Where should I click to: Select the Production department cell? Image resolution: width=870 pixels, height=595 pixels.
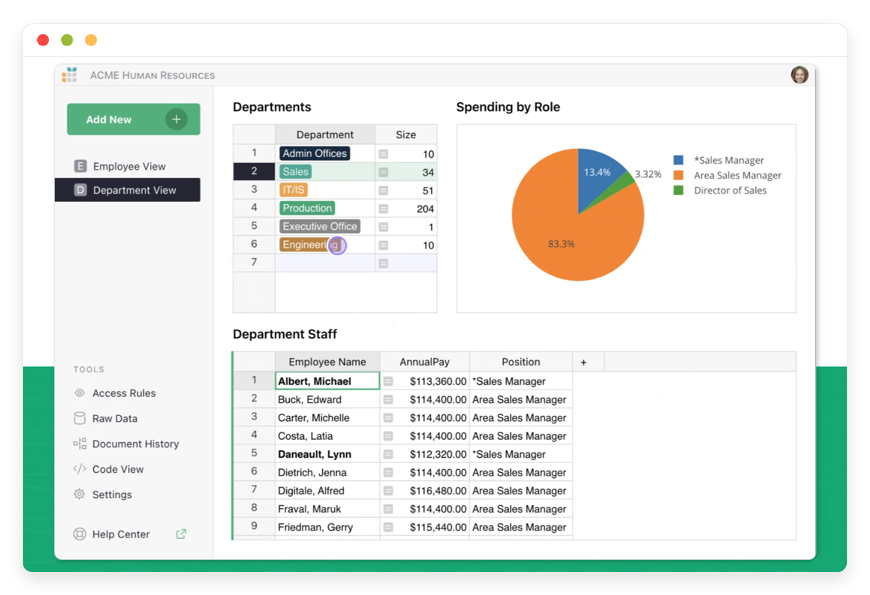click(x=325, y=208)
